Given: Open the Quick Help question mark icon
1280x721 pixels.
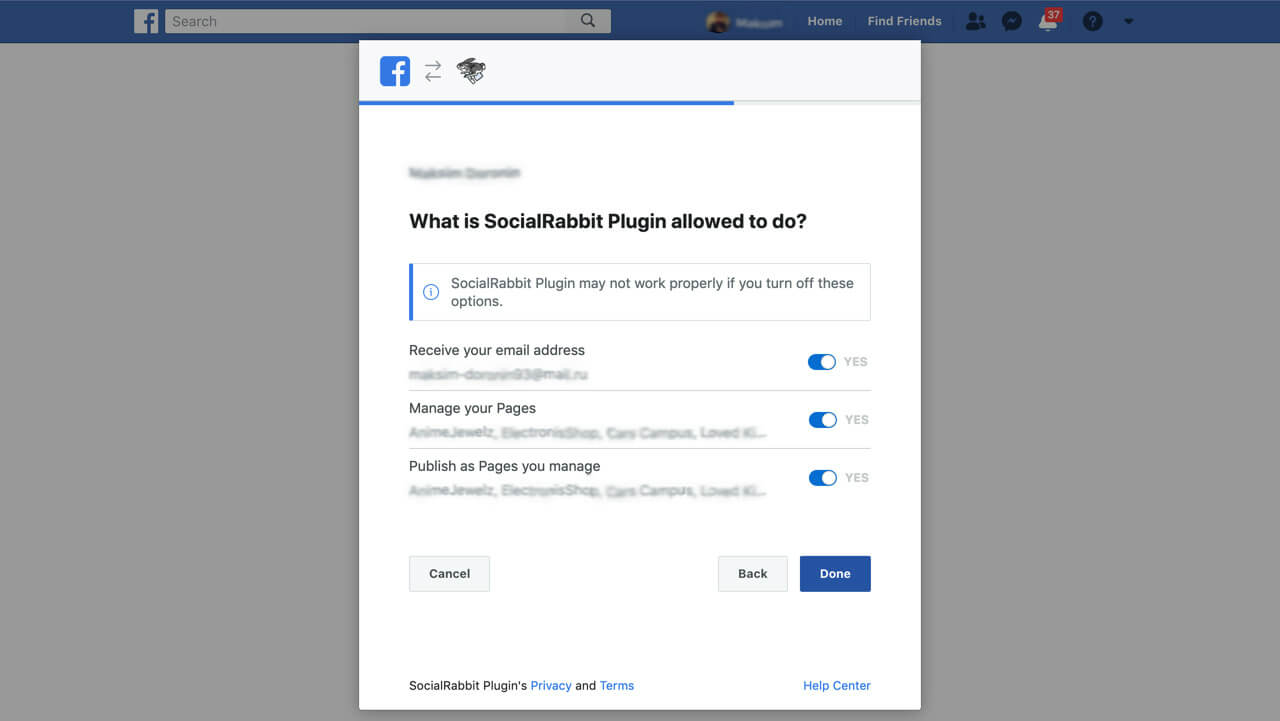Looking at the screenshot, I should [1092, 21].
